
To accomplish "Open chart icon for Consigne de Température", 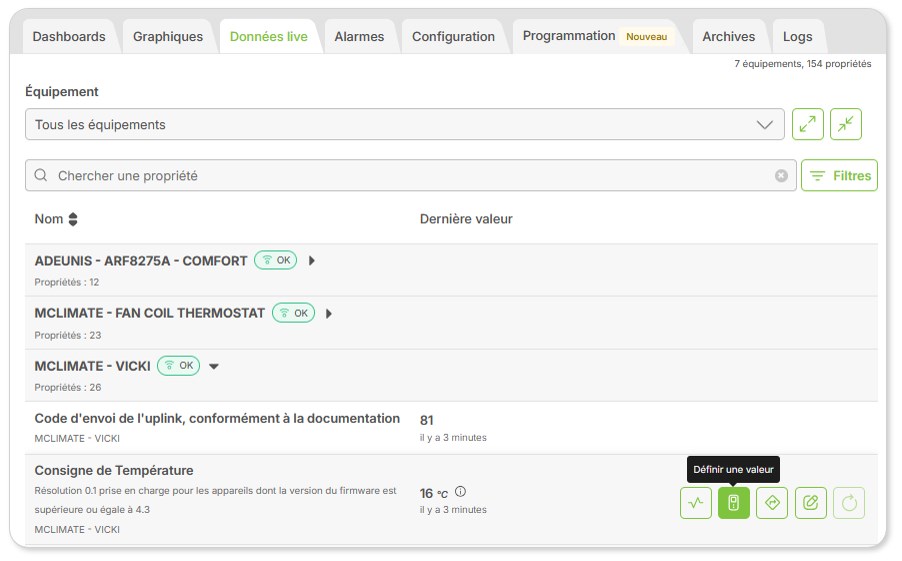I will tap(696, 503).
